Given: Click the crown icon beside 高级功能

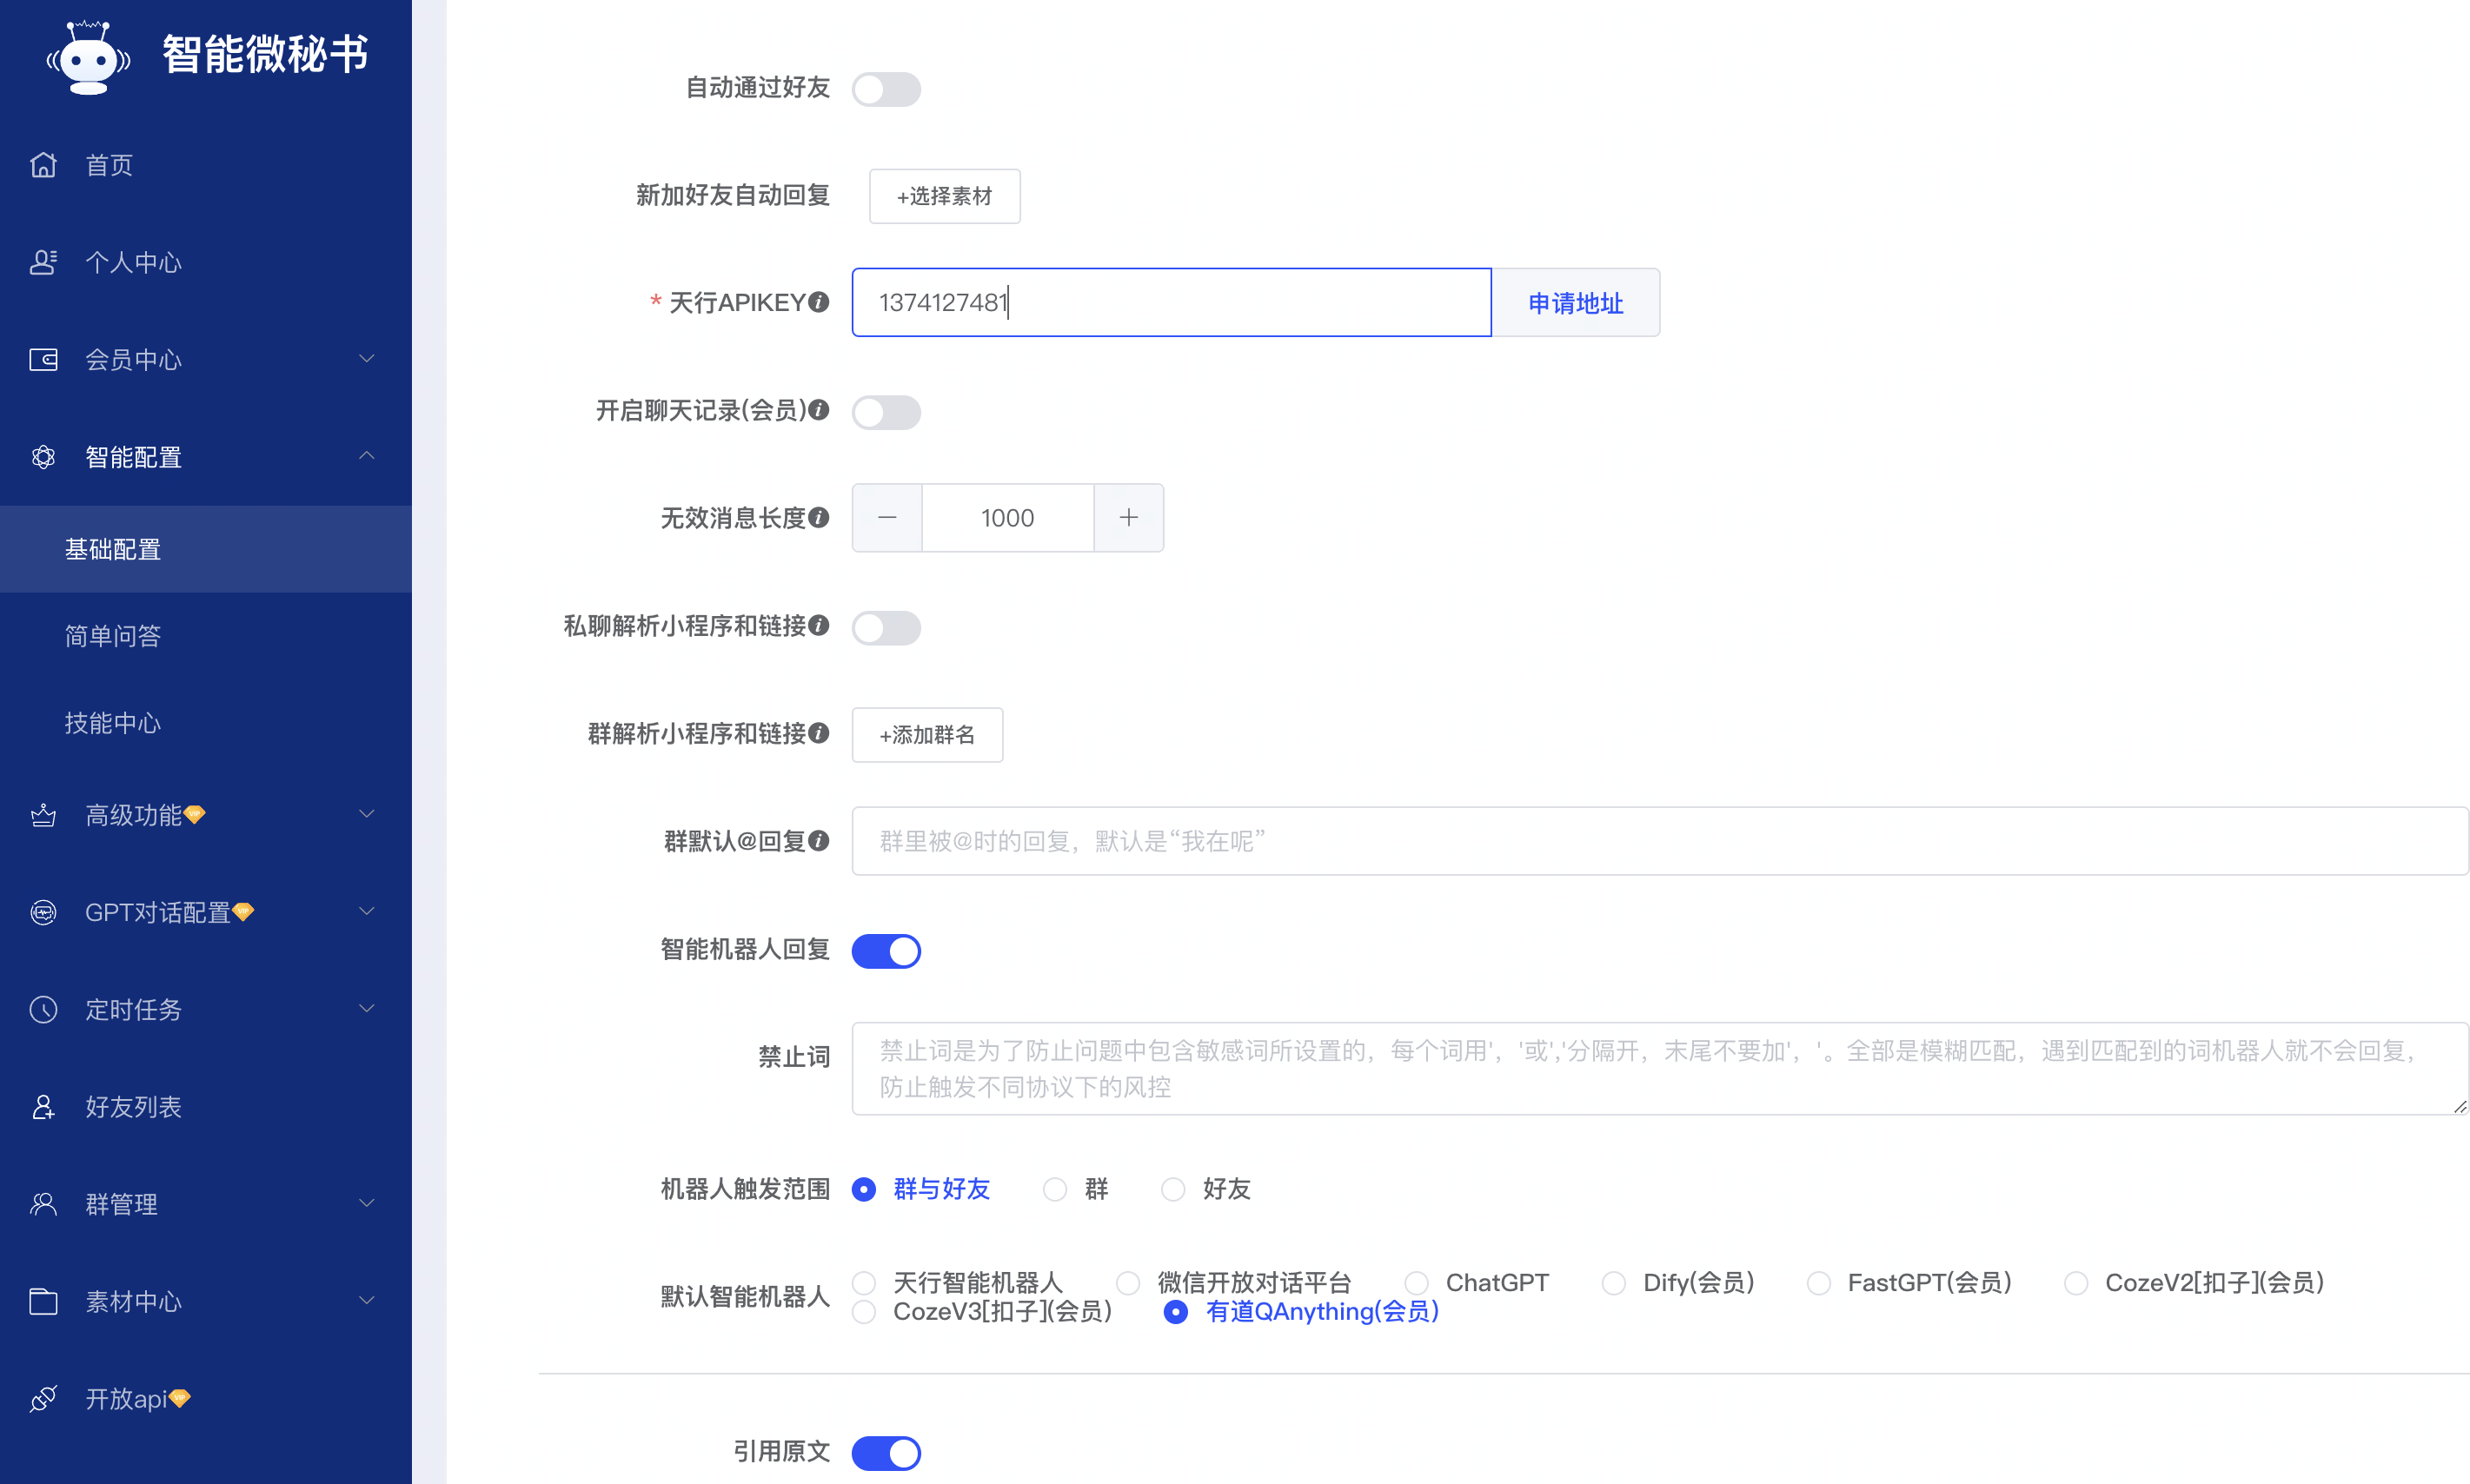Looking at the screenshot, I should (x=43, y=815).
